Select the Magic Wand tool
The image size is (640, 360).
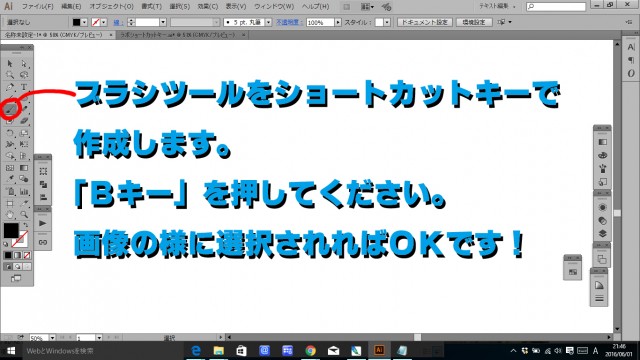(x=10, y=75)
